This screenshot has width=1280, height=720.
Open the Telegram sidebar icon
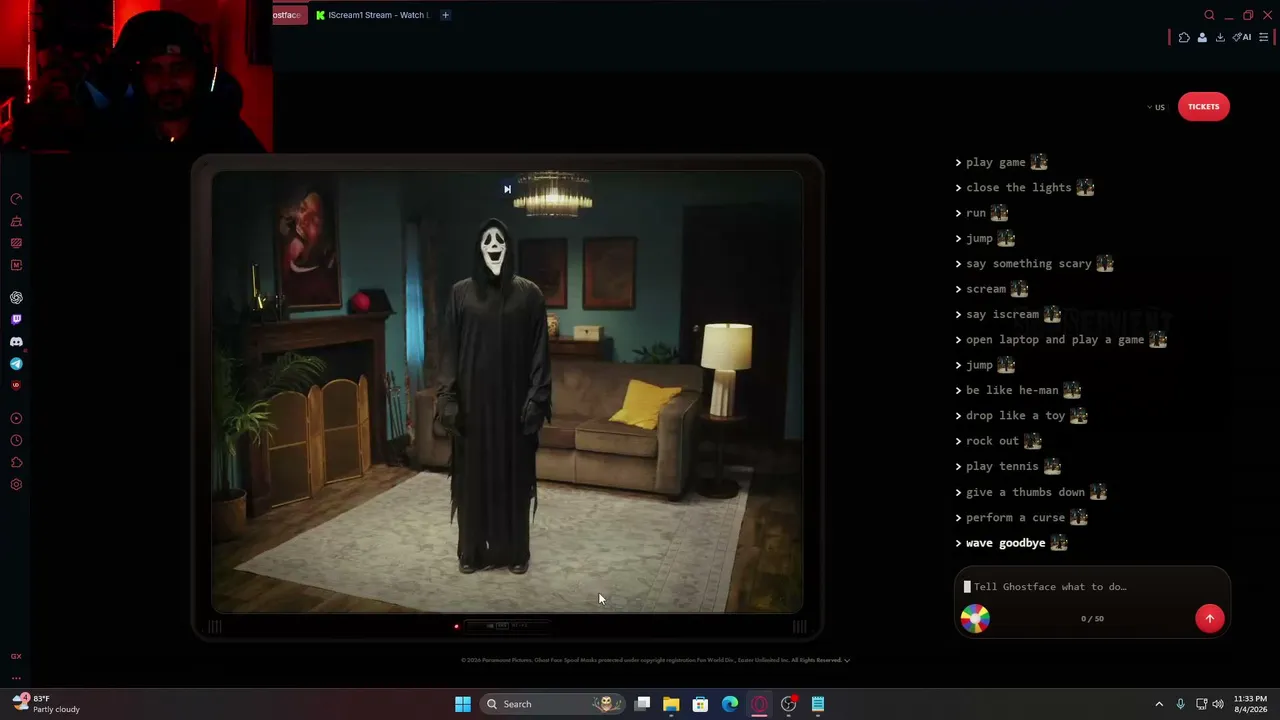(x=16, y=364)
